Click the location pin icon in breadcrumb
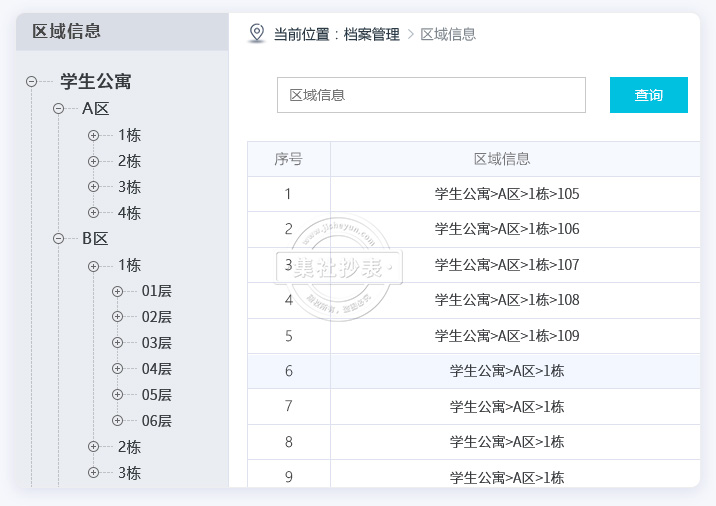Screen dimensions: 716x506 [257, 33]
